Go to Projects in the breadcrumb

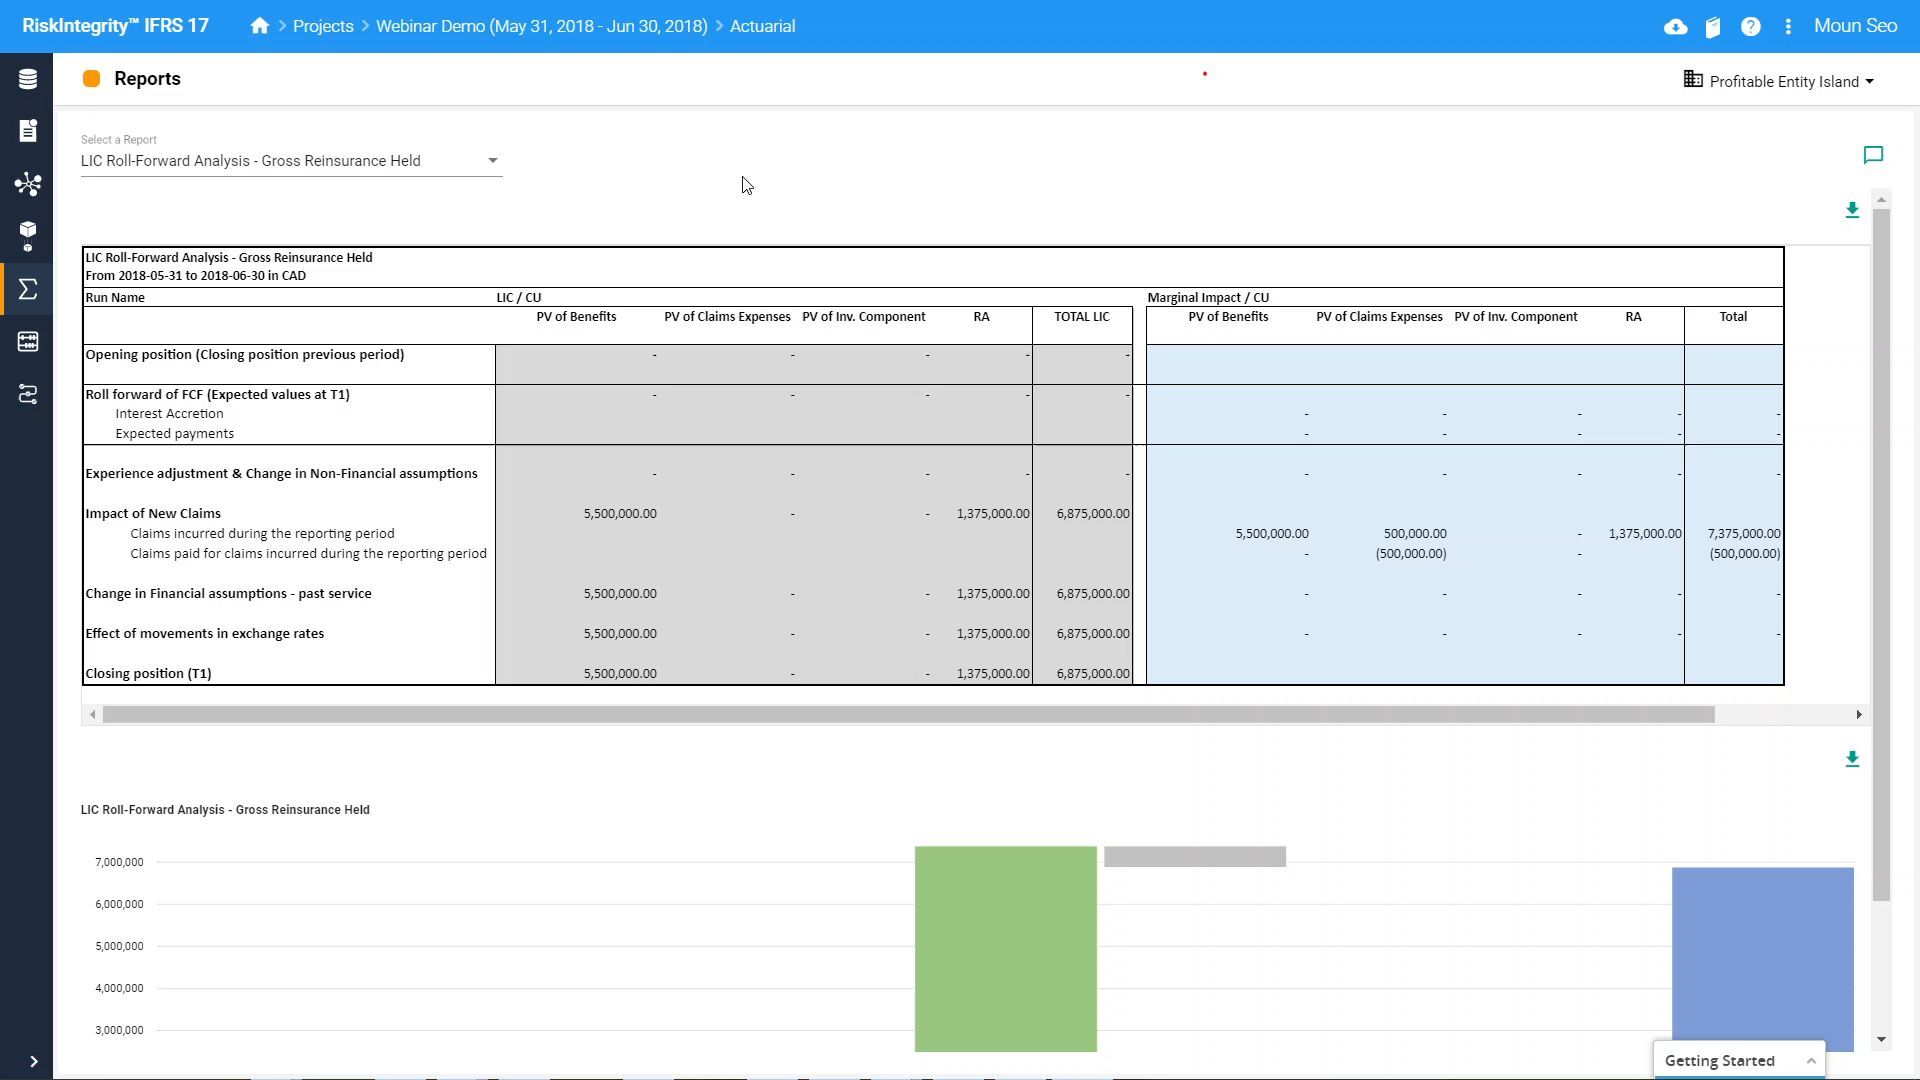coord(323,27)
